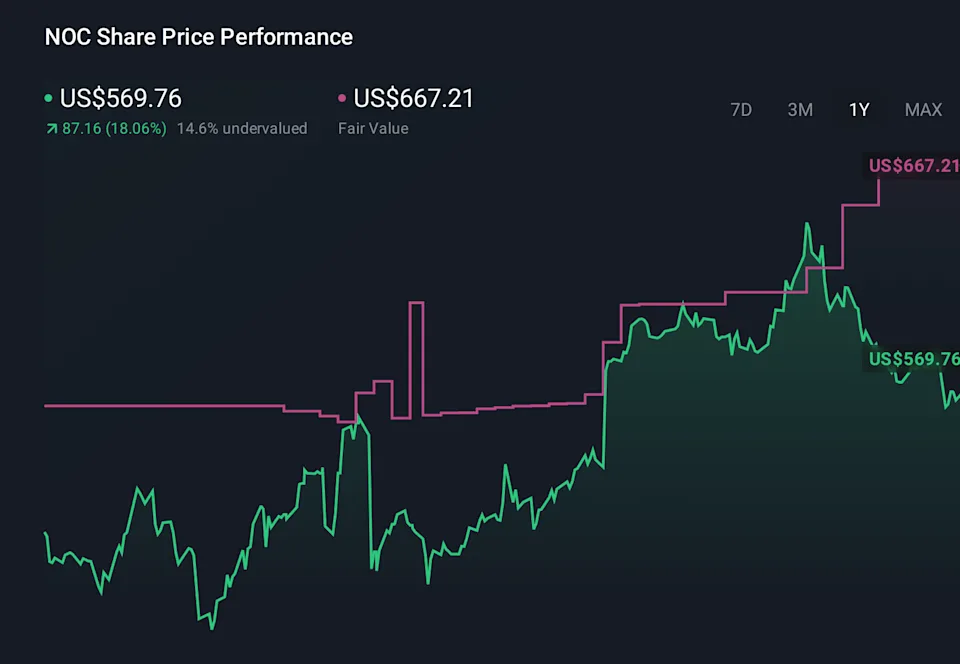Choose the 1Y range tab

pyautogui.click(x=859, y=110)
